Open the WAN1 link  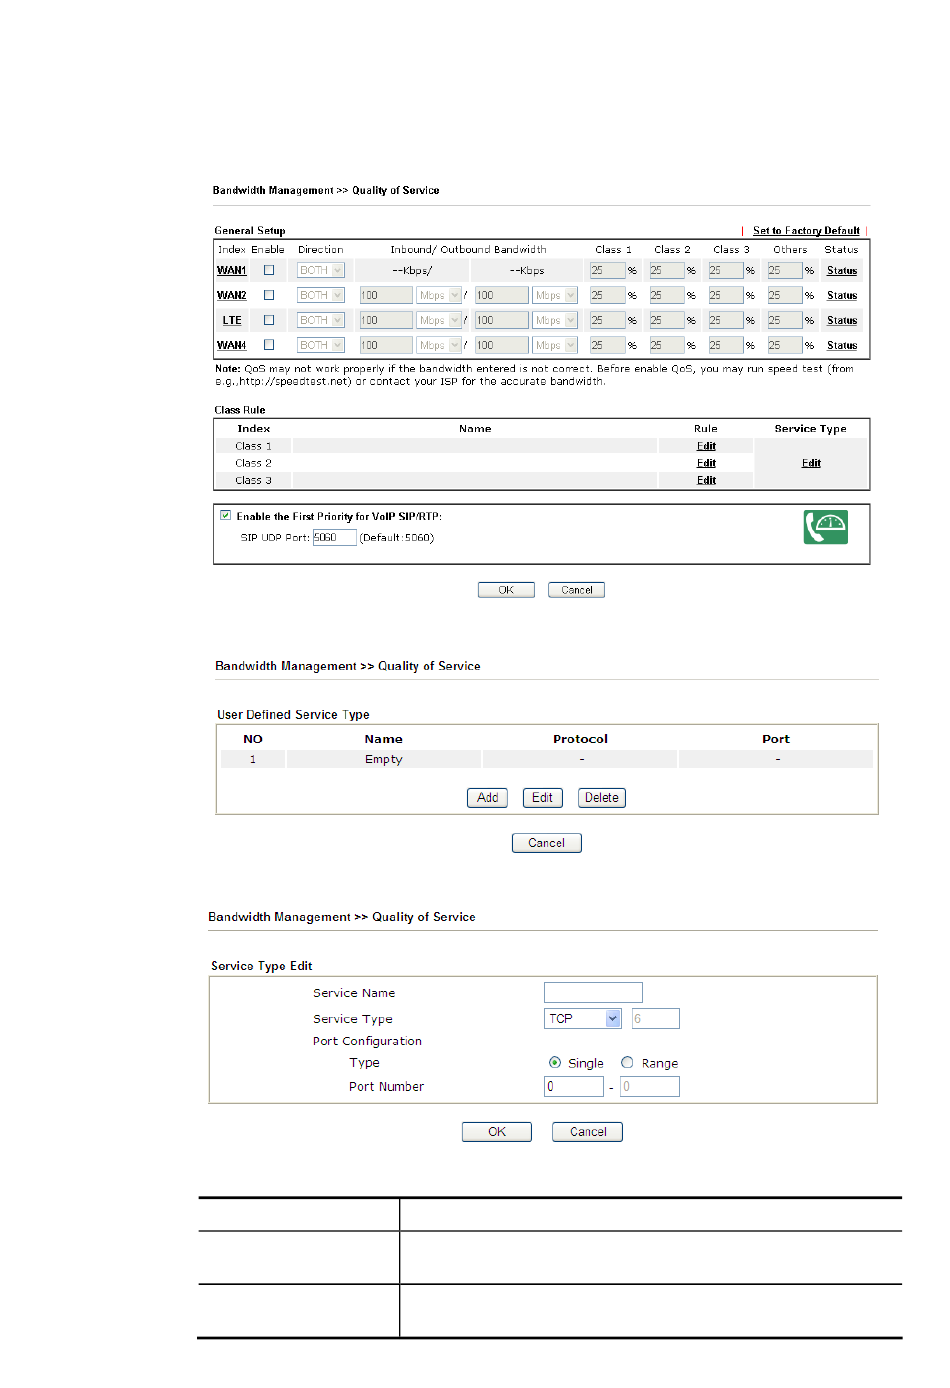point(232,270)
